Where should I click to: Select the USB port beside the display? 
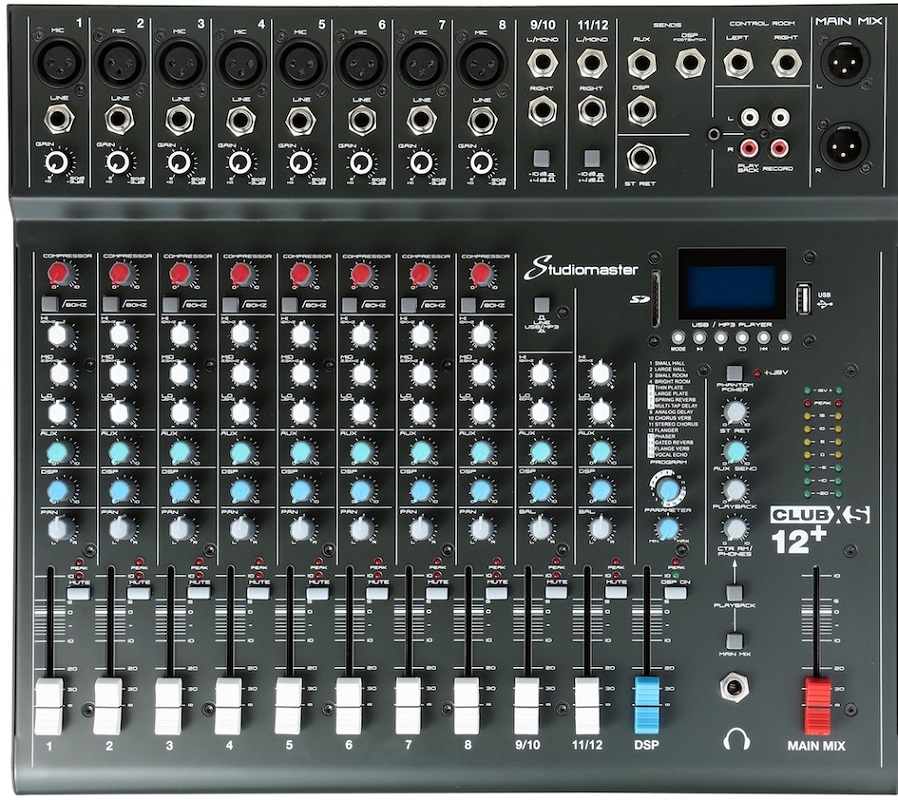point(803,299)
